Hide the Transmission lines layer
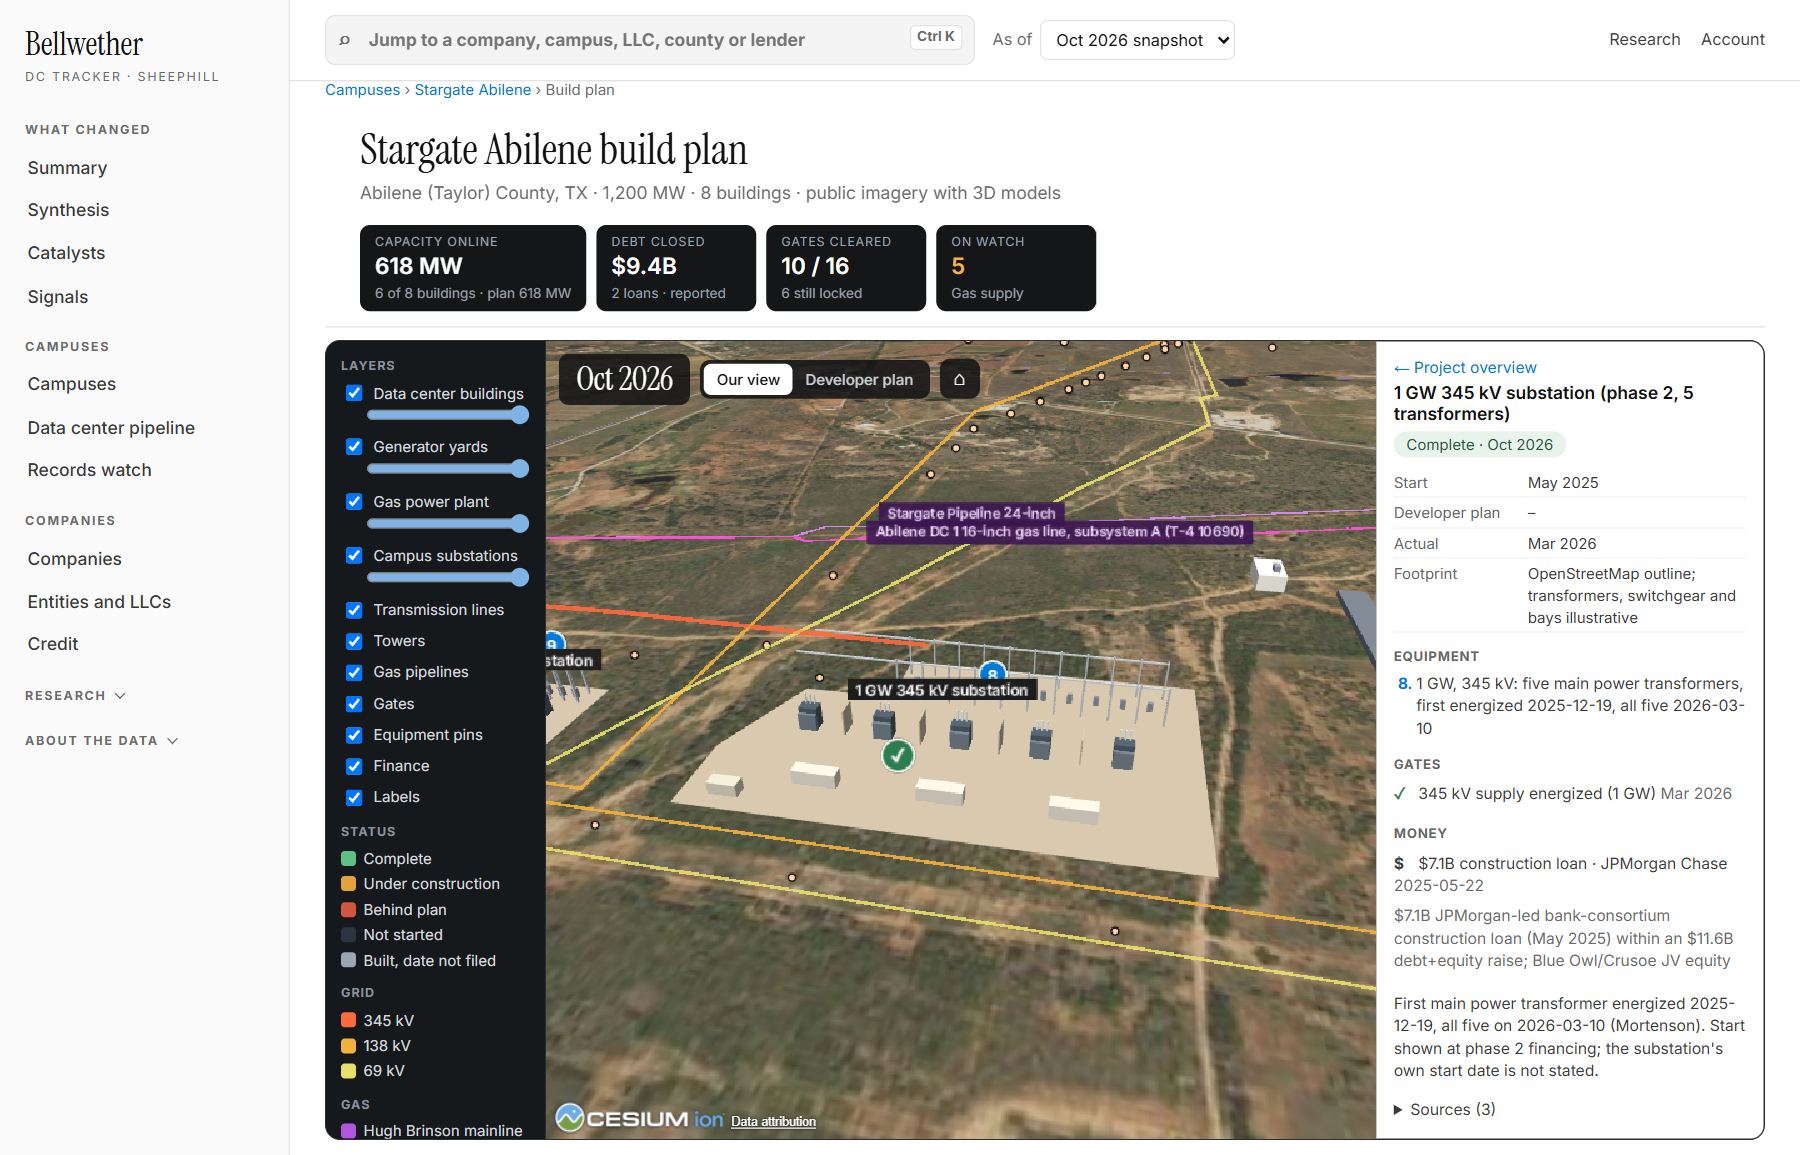The height and width of the screenshot is (1155, 1800). click(354, 609)
